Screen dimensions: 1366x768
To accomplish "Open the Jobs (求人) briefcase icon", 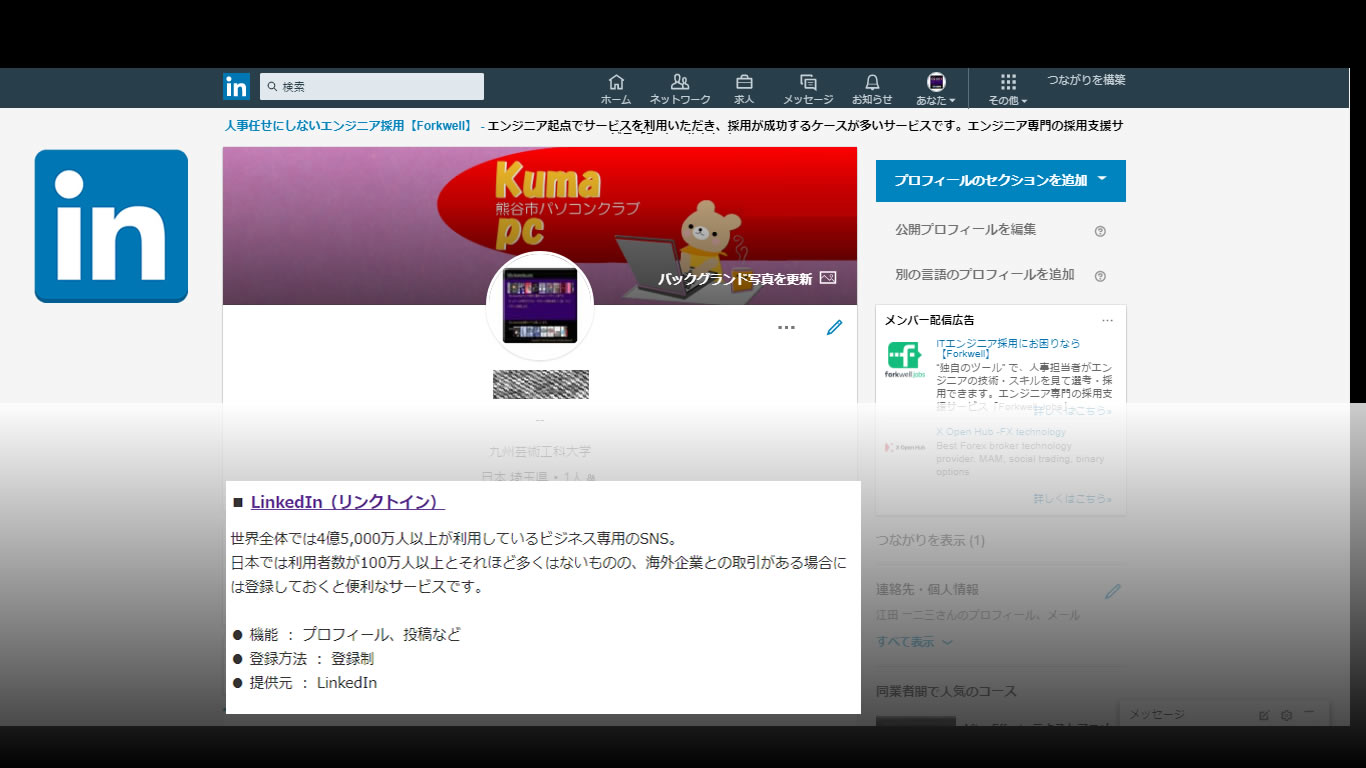I will (x=744, y=89).
